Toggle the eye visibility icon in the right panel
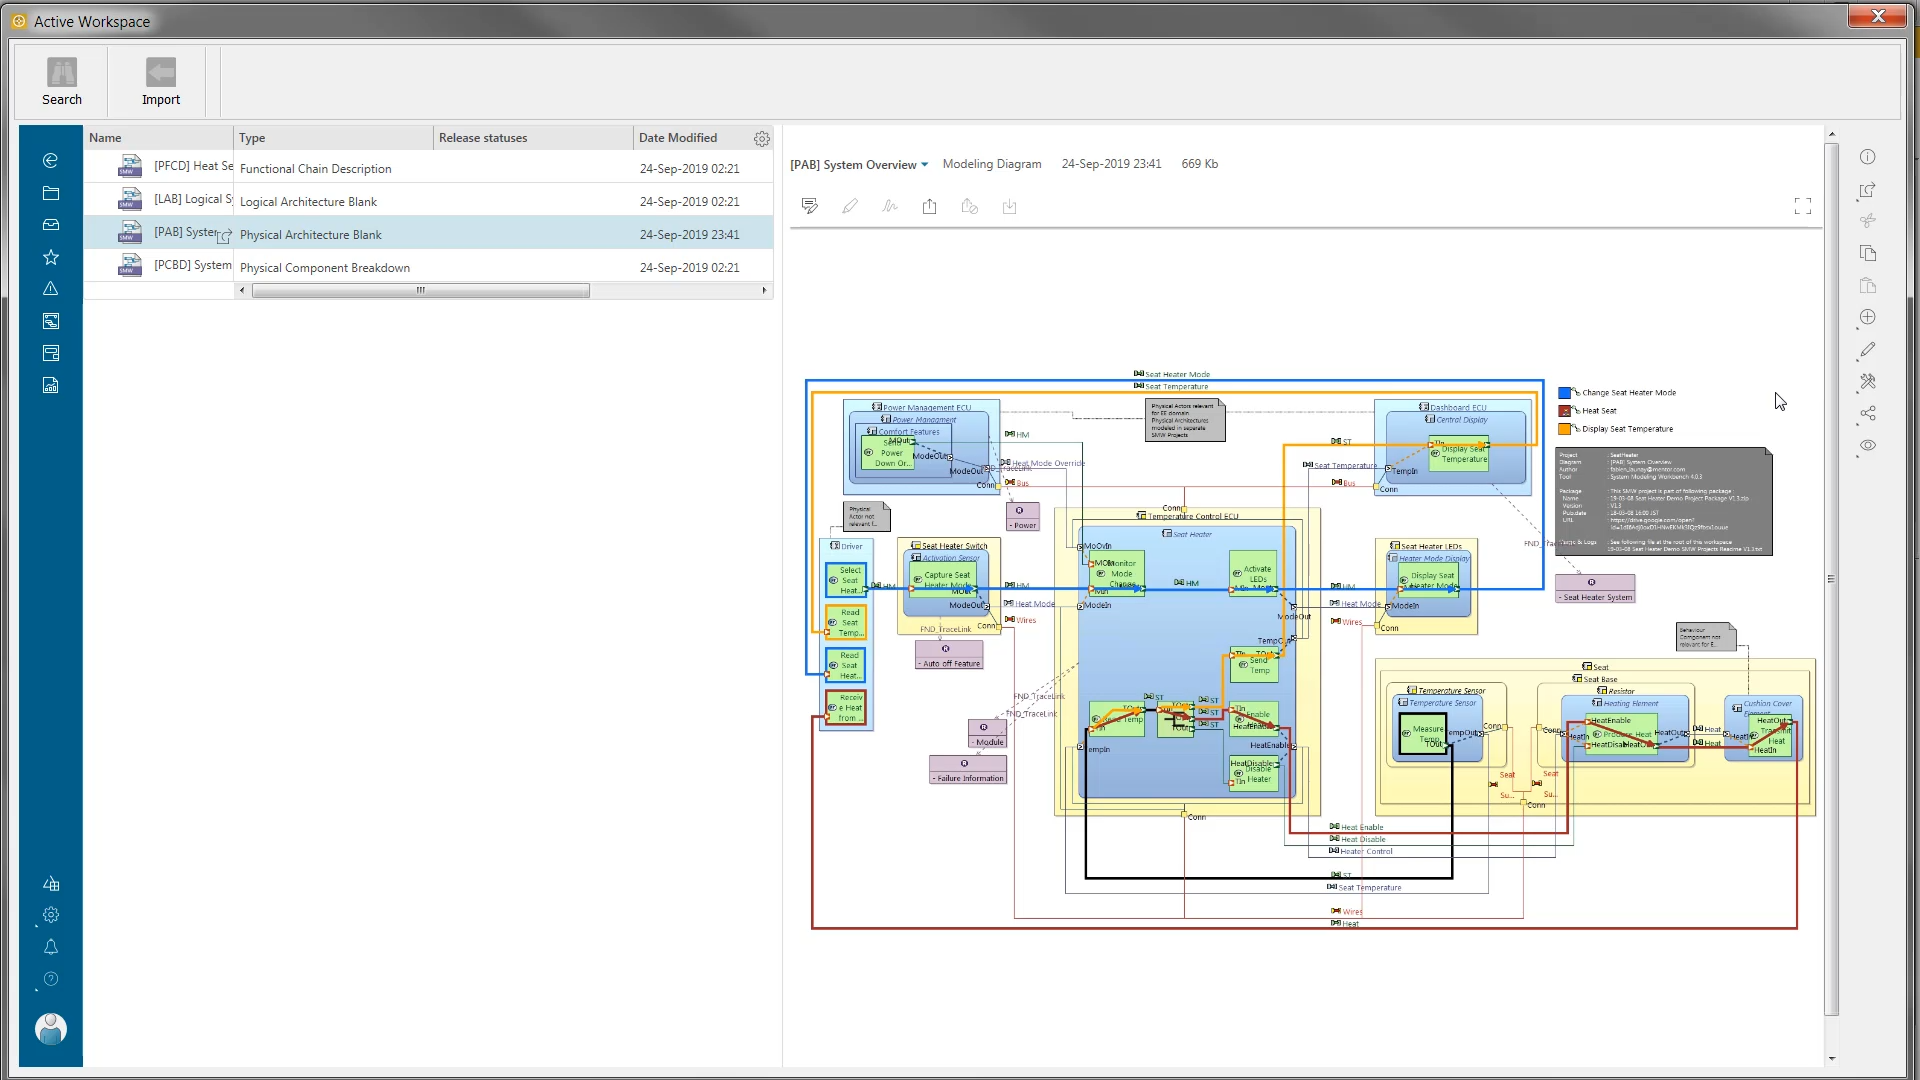The image size is (1920, 1080). coord(1868,445)
